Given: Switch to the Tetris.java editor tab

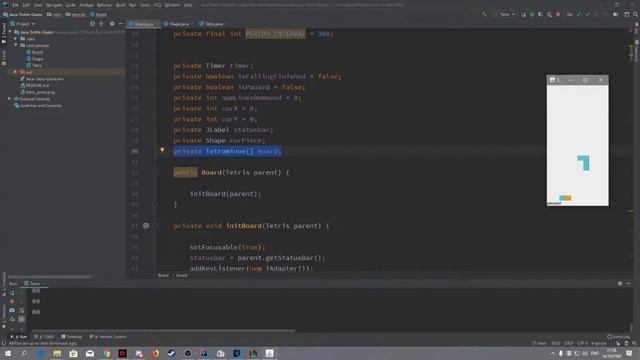Looking at the screenshot, I should [211, 24].
